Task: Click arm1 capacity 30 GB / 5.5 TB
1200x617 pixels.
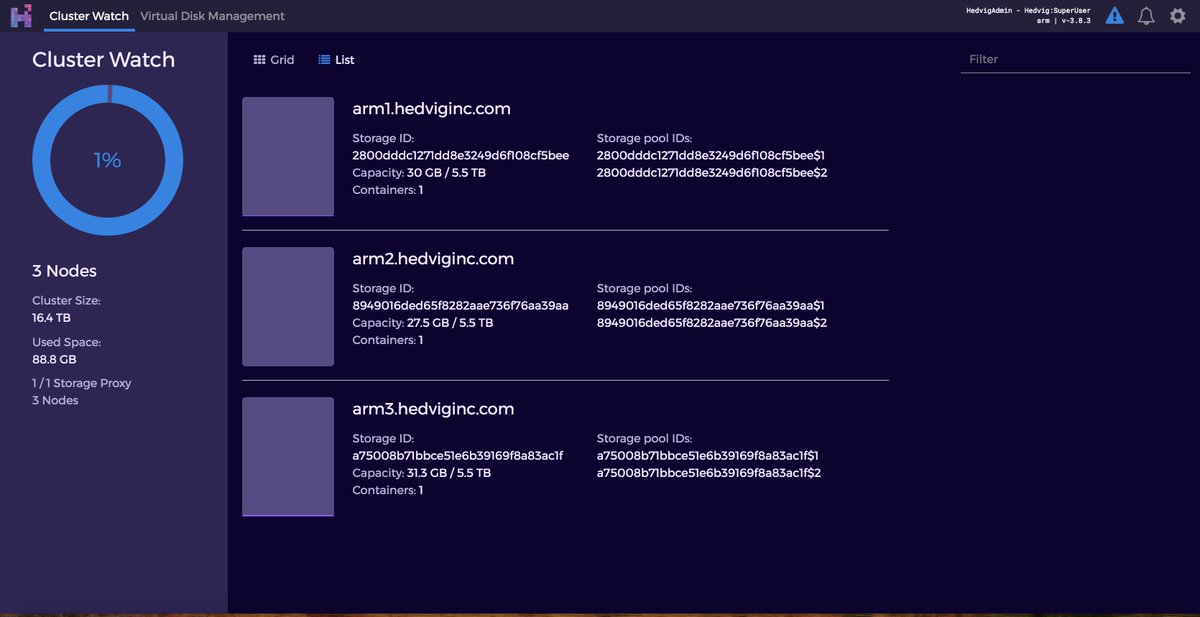Action: (446, 172)
